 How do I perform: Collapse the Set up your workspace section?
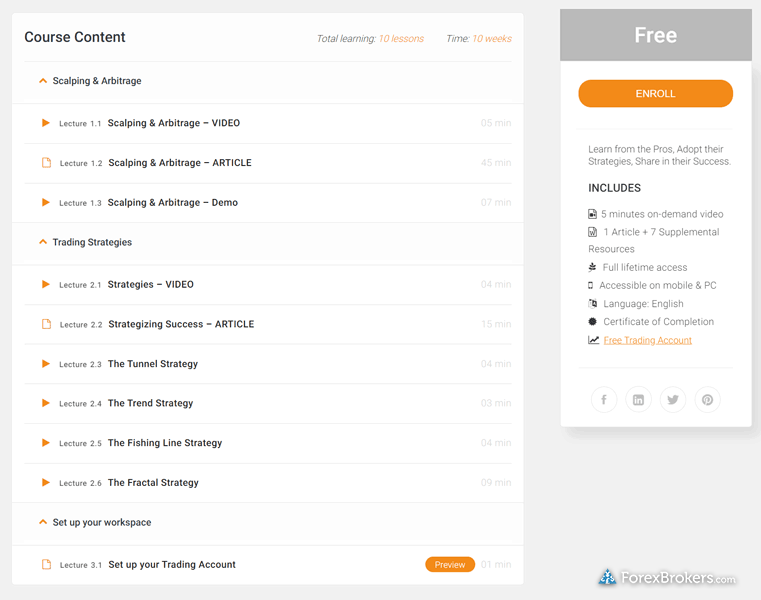(x=42, y=522)
